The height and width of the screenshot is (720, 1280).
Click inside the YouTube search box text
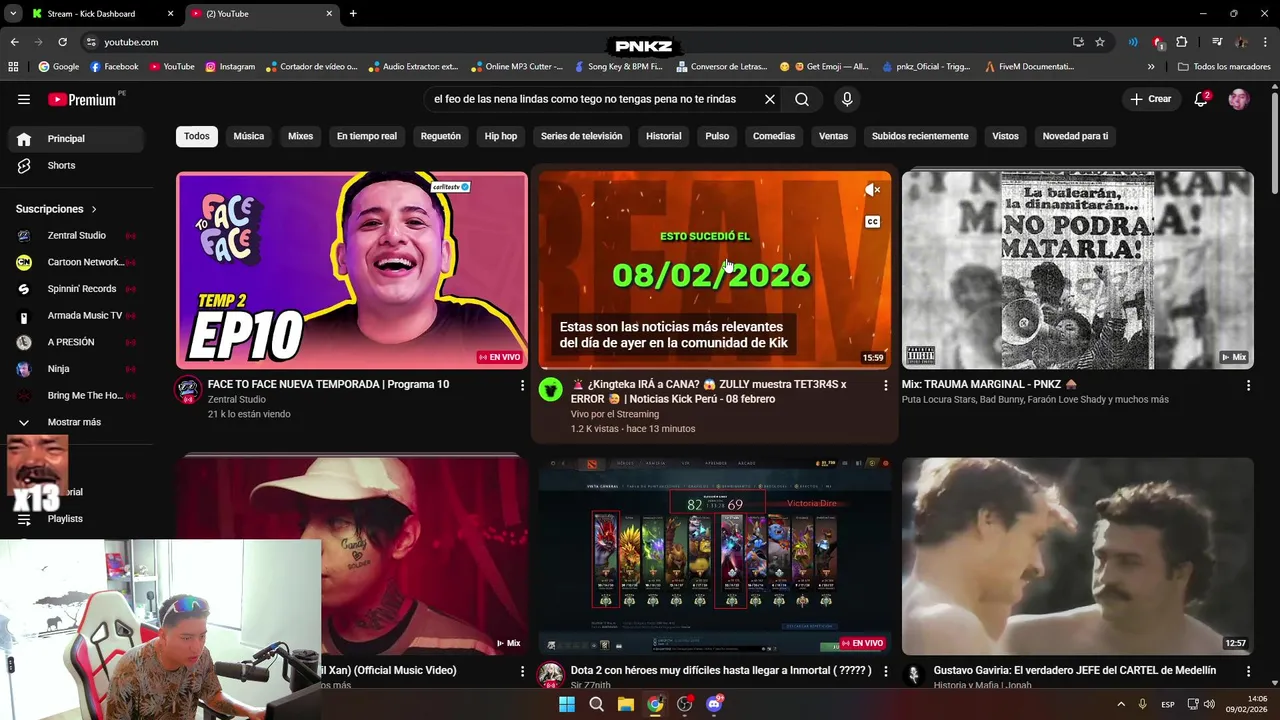click(x=585, y=99)
